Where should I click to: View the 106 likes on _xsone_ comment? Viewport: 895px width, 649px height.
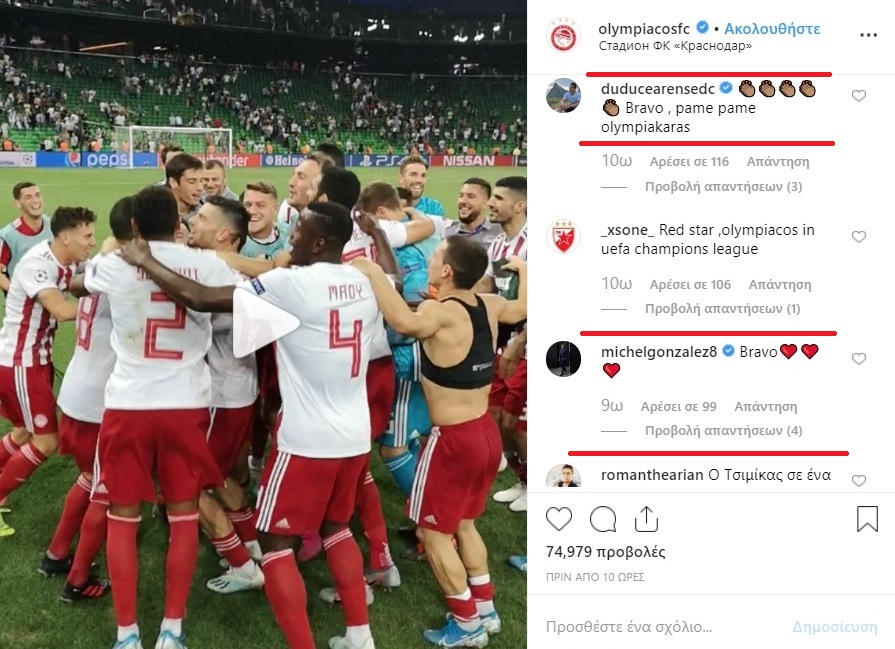[690, 284]
